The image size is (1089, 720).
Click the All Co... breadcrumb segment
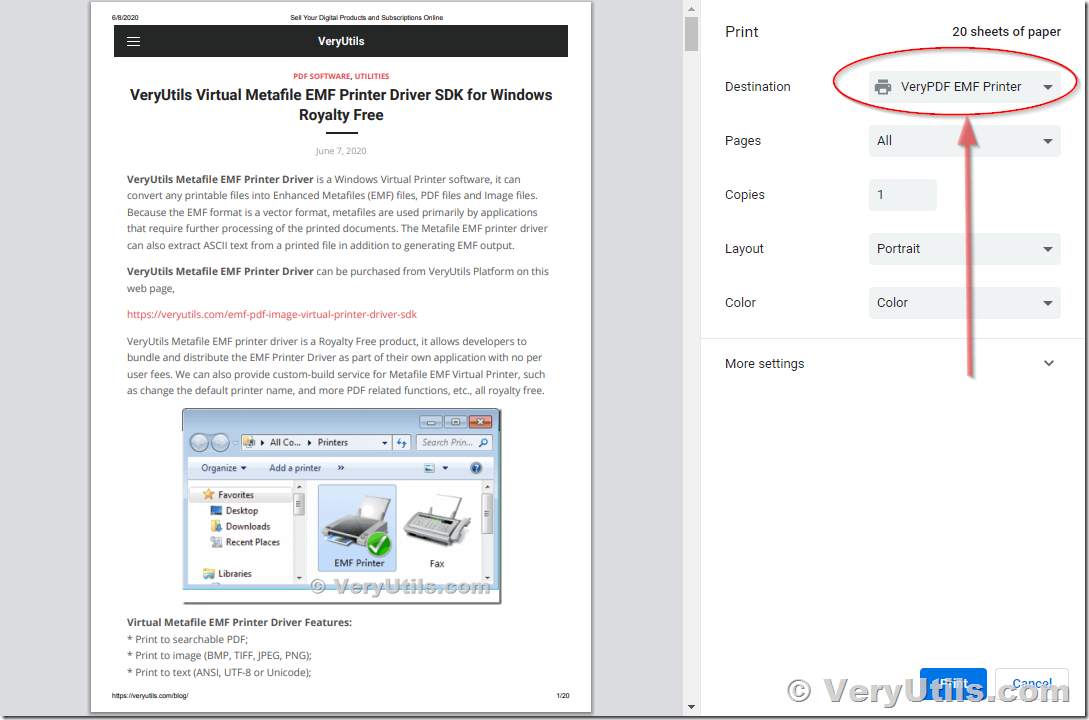tap(285, 442)
